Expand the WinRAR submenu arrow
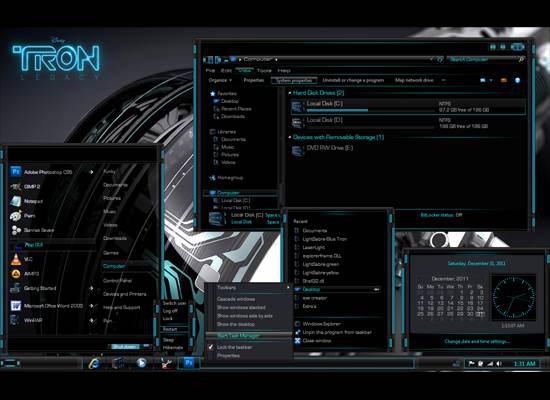Image resolution: width=550 pixels, height=400 pixels. click(x=91, y=320)
